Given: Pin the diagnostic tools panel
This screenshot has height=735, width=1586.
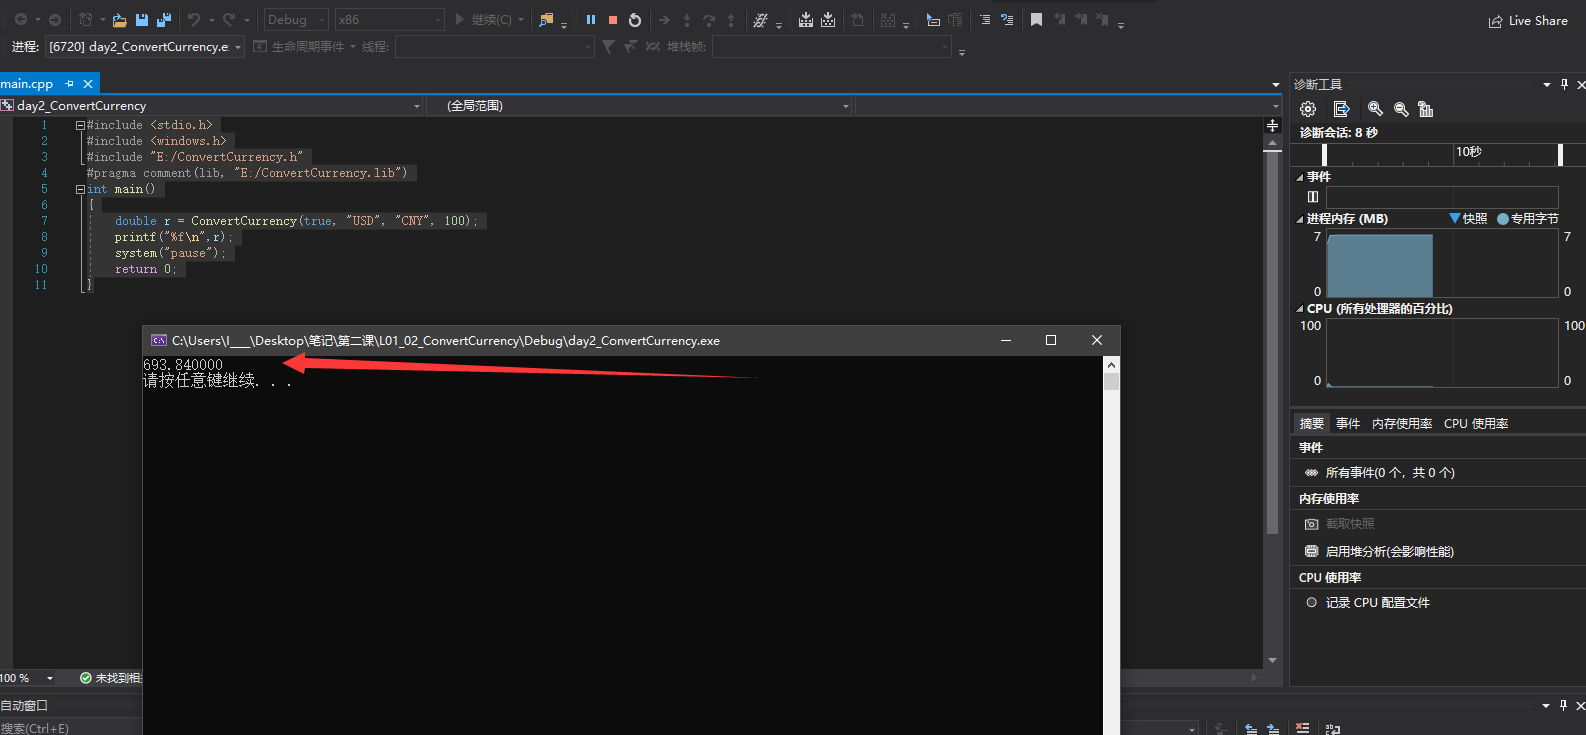Looking at the screenshot, I should 1564,85.
